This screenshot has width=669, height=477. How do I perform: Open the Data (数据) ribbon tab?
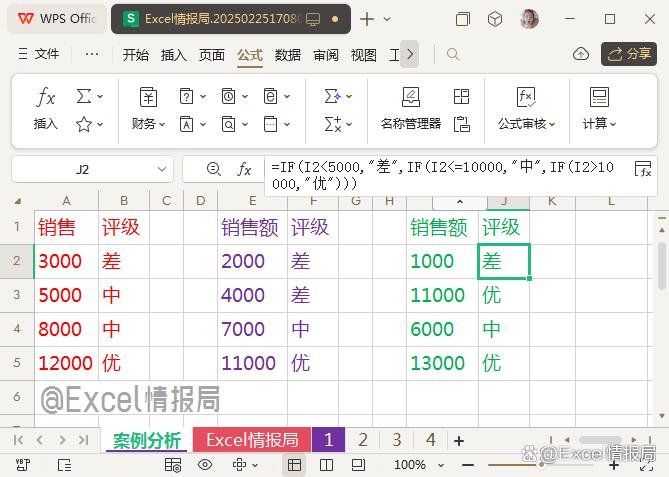click(288, 55)
